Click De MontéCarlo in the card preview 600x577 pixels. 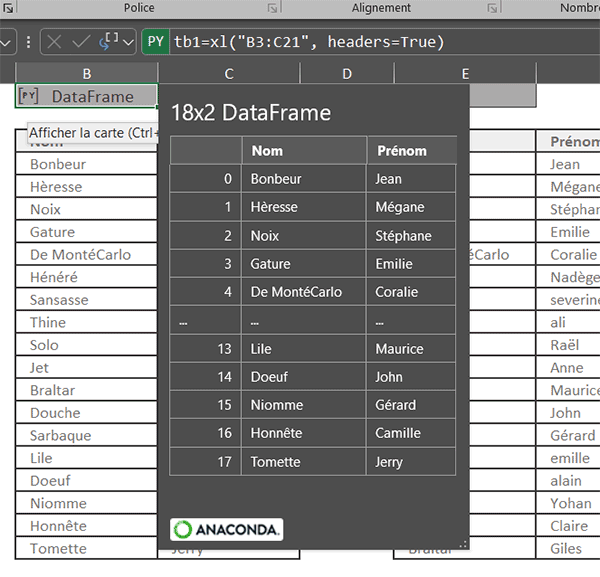(296, 292)
